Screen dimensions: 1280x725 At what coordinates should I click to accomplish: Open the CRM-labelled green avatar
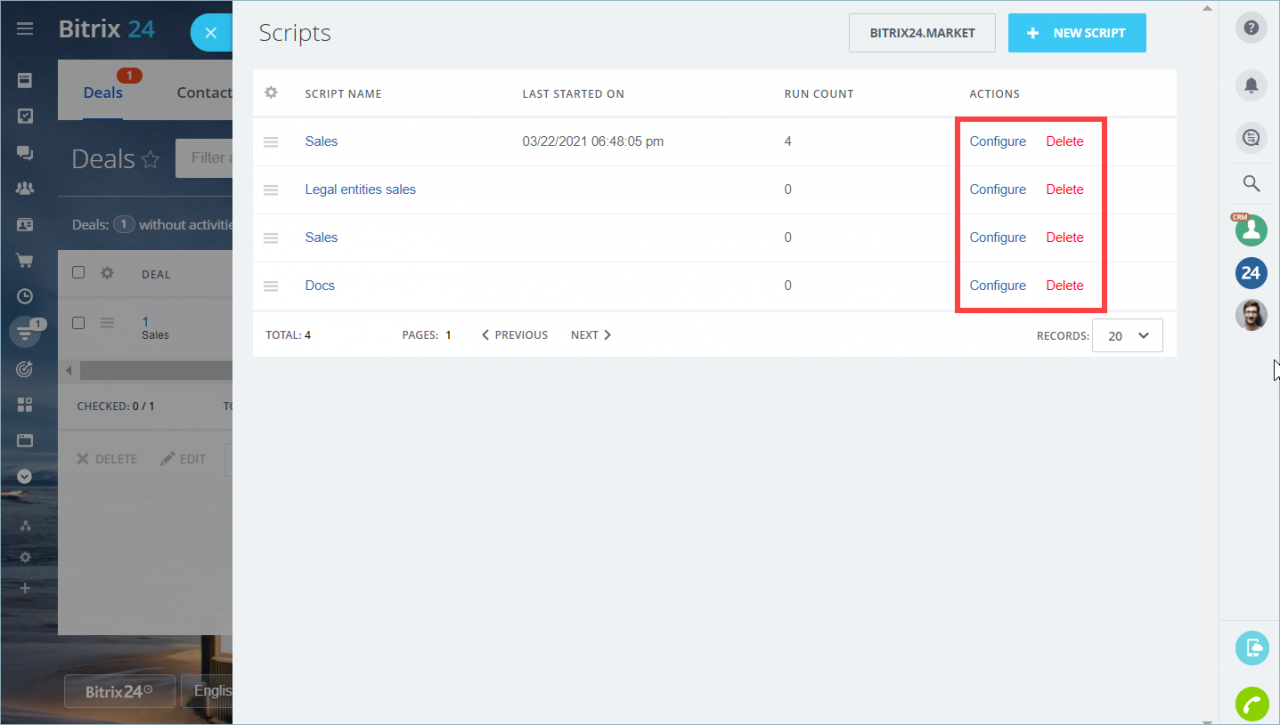[x=1251, y=229]
